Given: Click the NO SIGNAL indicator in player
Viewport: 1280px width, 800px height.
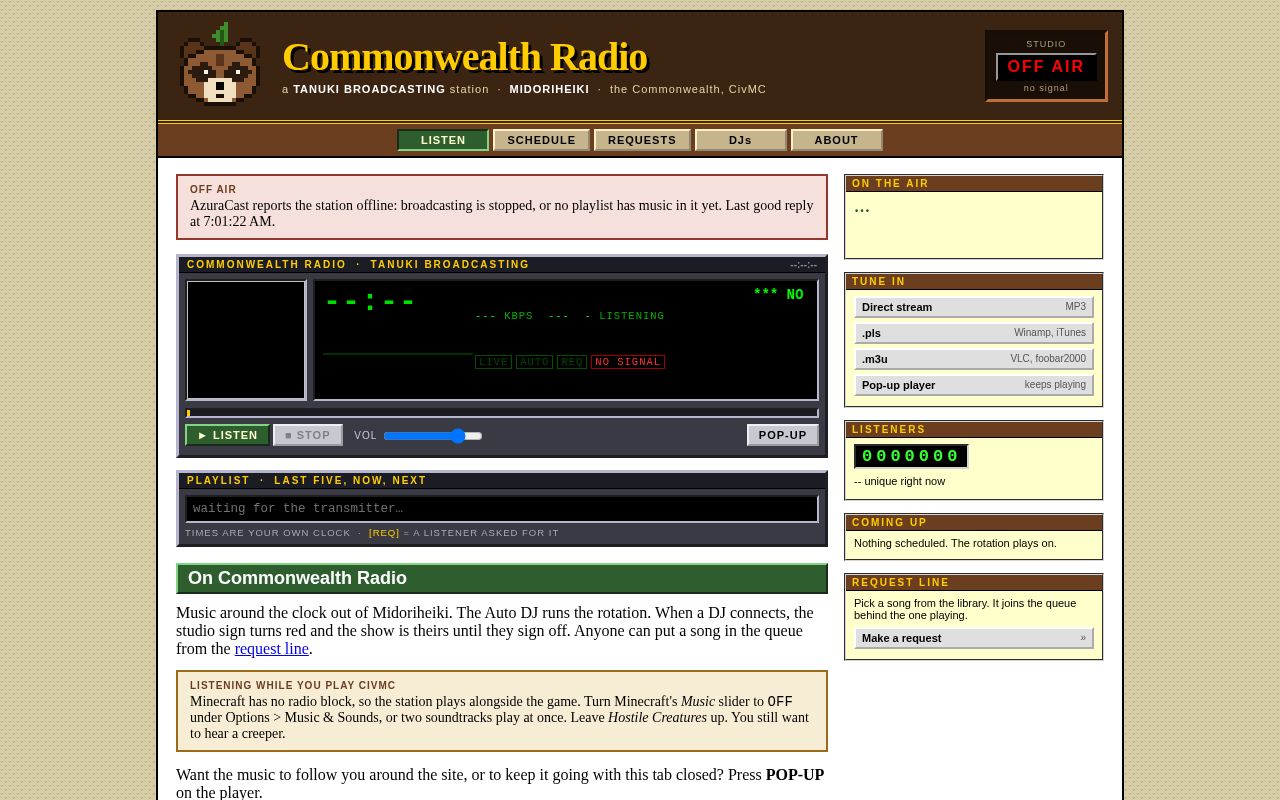Looking at the screenshot, I should pos(628,362).
